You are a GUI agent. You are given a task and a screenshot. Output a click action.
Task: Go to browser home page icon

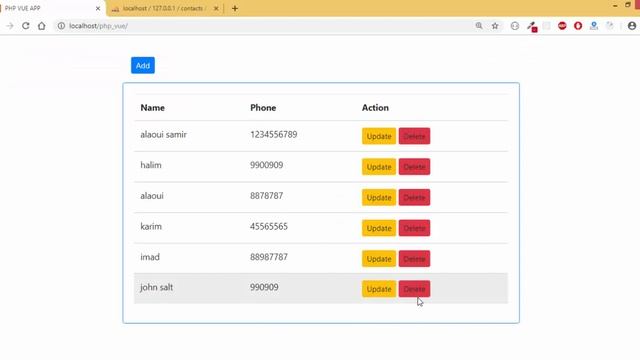coord(42,26)
